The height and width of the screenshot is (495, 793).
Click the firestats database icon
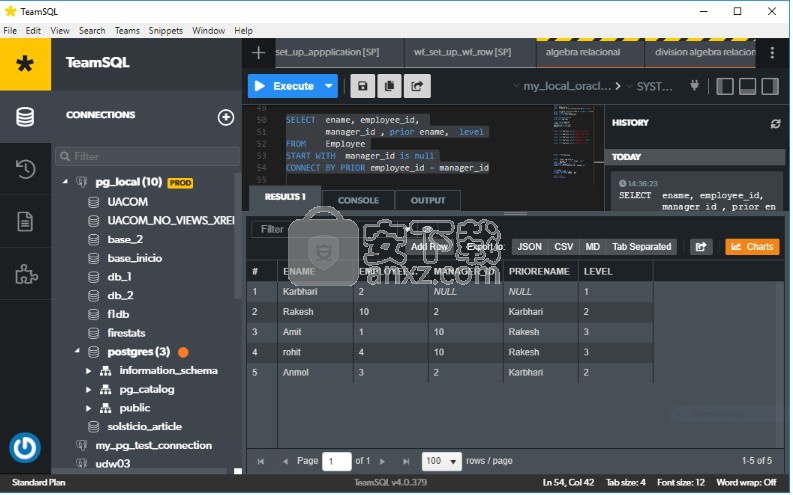tap(94, 334)
